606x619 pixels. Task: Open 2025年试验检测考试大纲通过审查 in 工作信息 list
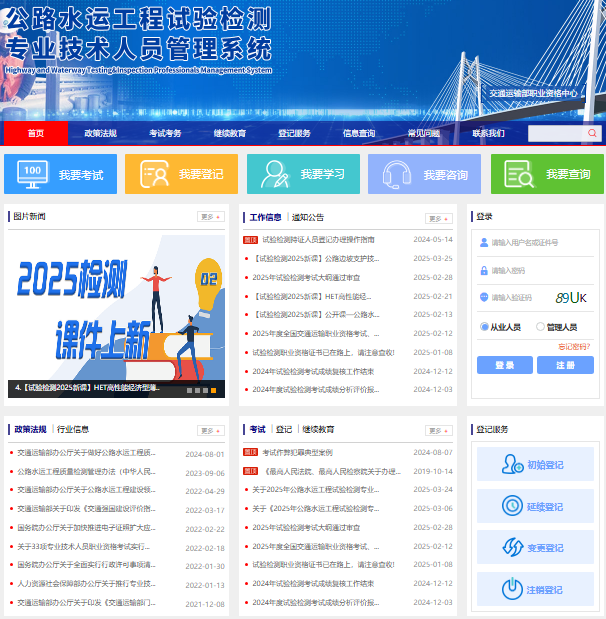click(306, 278)
